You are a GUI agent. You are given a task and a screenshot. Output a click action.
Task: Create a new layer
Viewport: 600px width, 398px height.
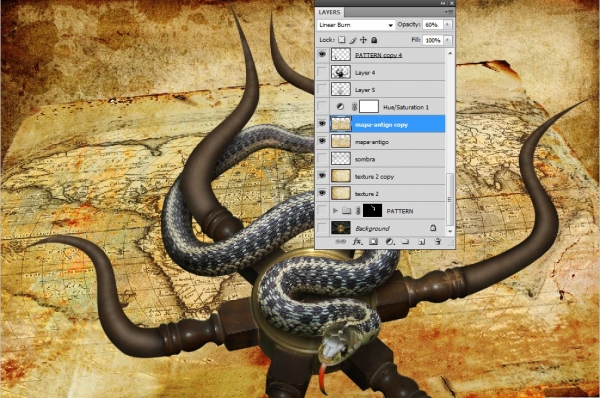(421, 241)
